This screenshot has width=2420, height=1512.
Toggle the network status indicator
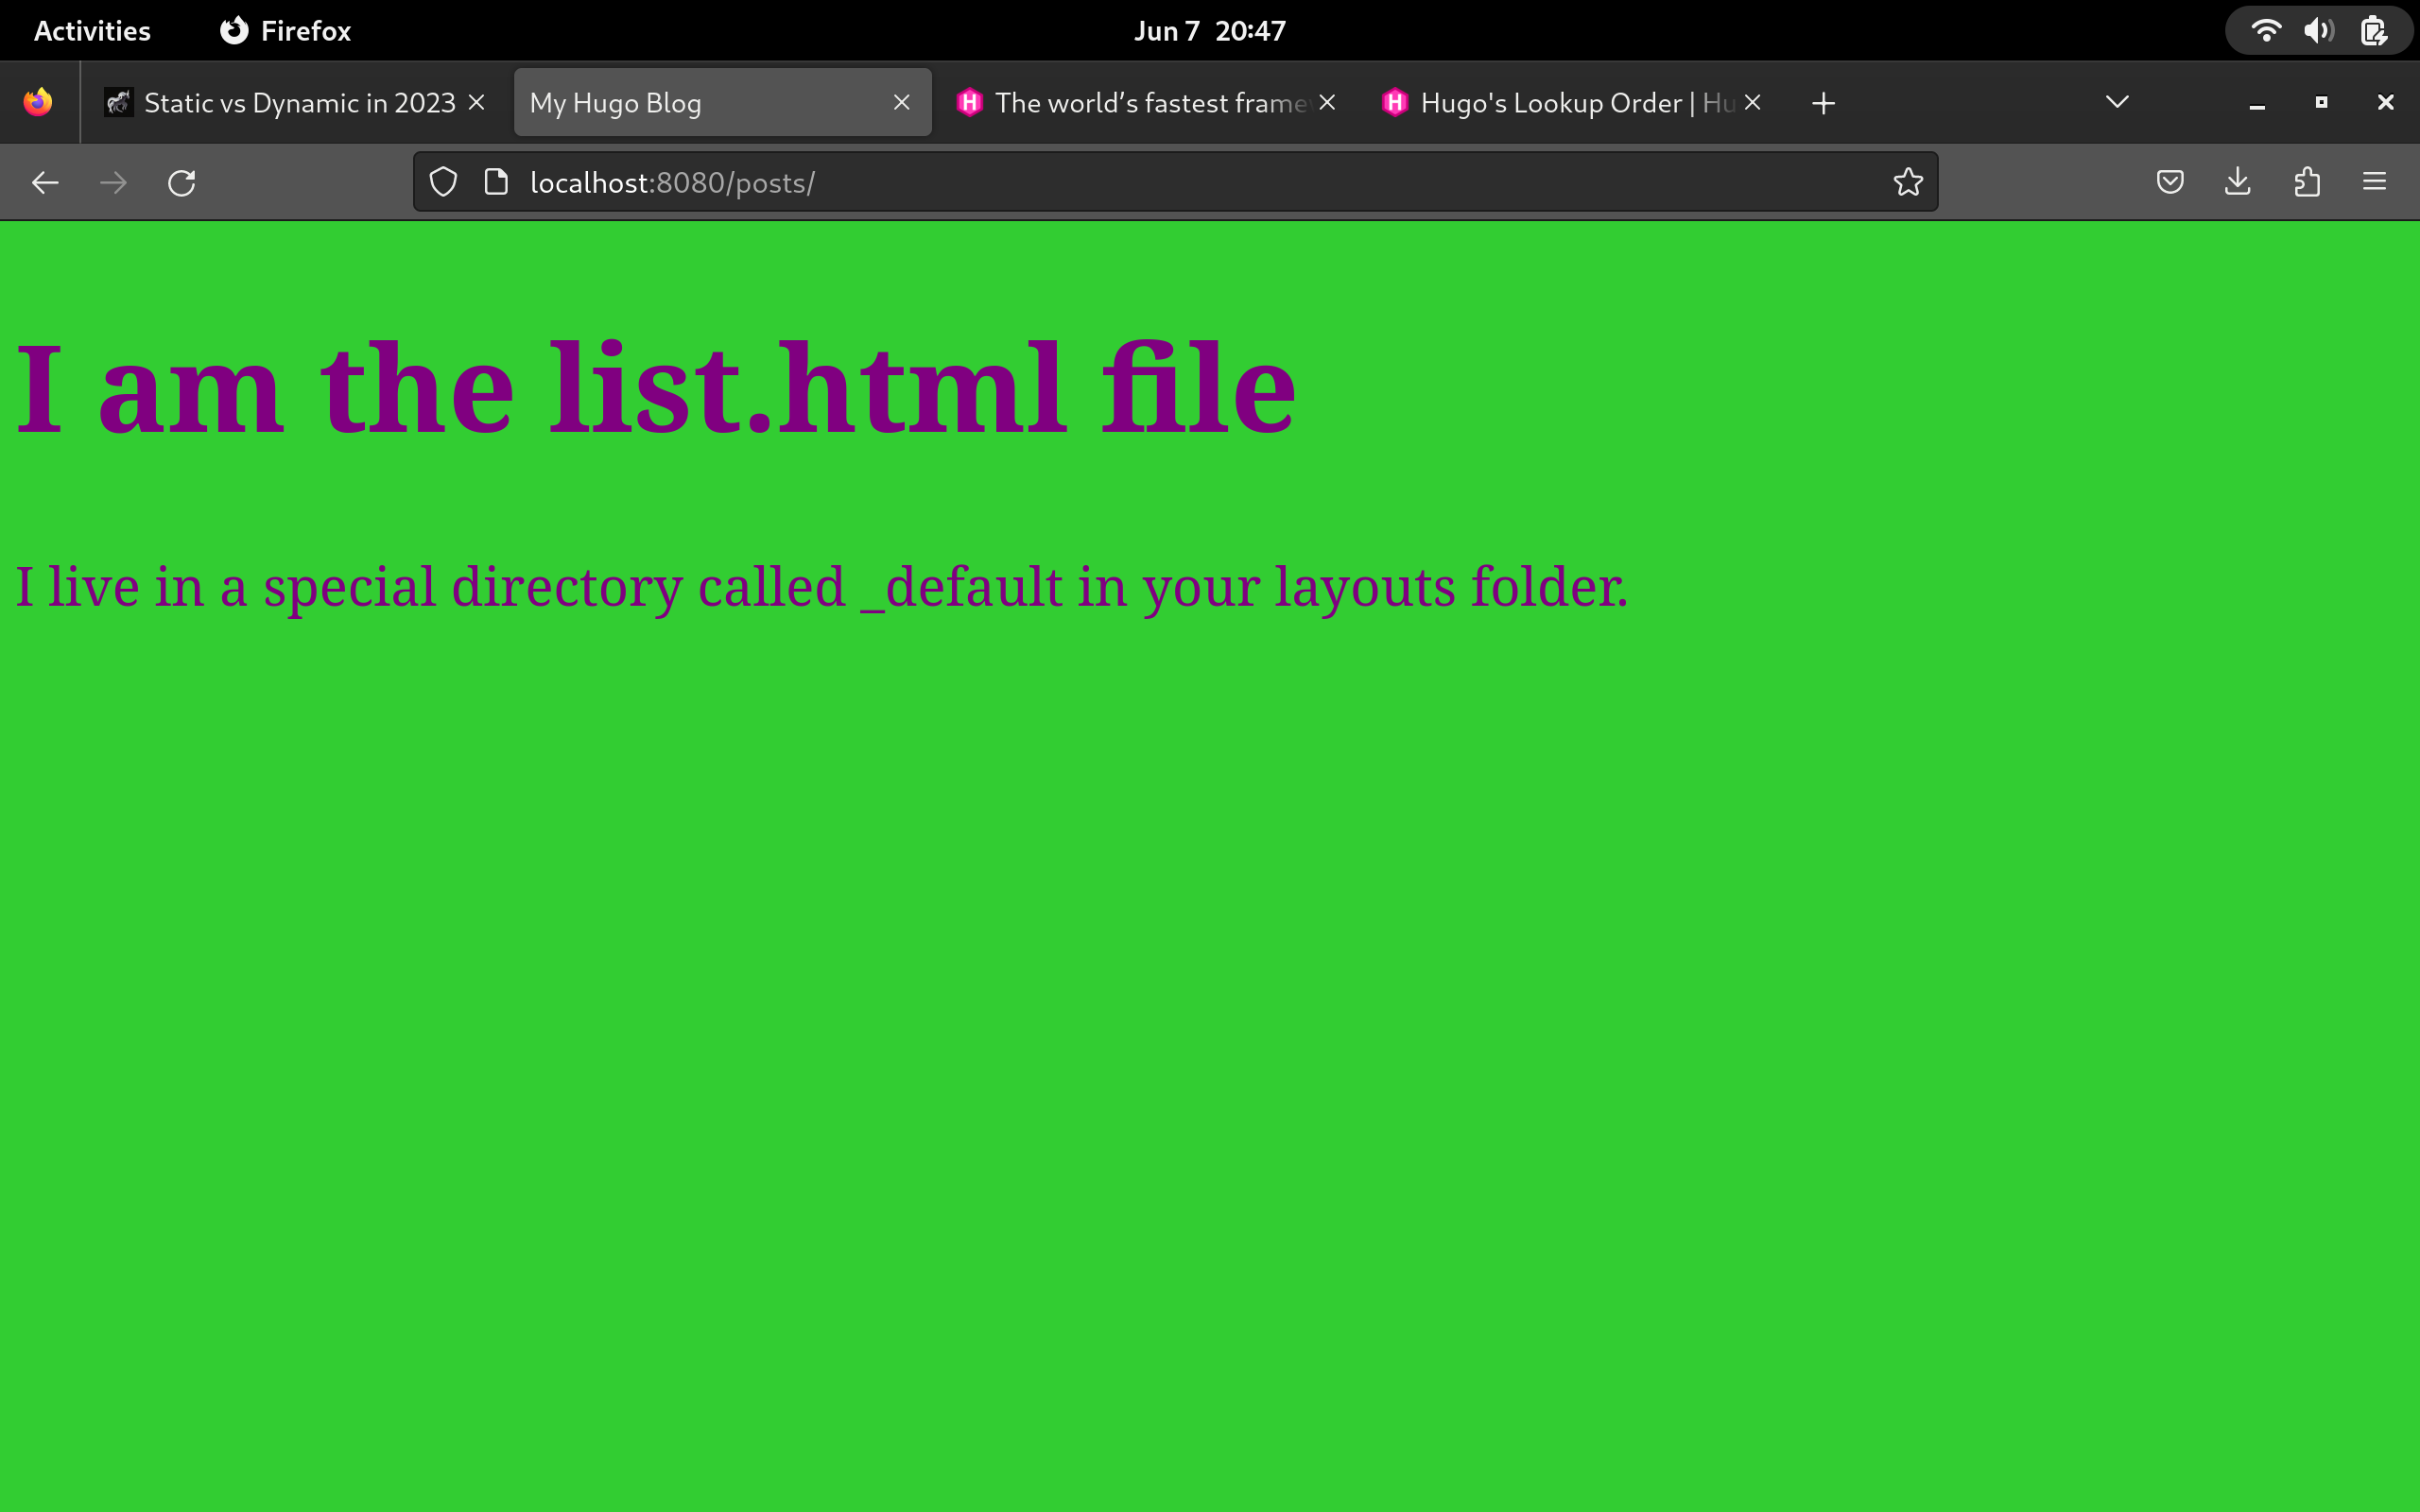pyautogui.click(x=2267, y=30)
